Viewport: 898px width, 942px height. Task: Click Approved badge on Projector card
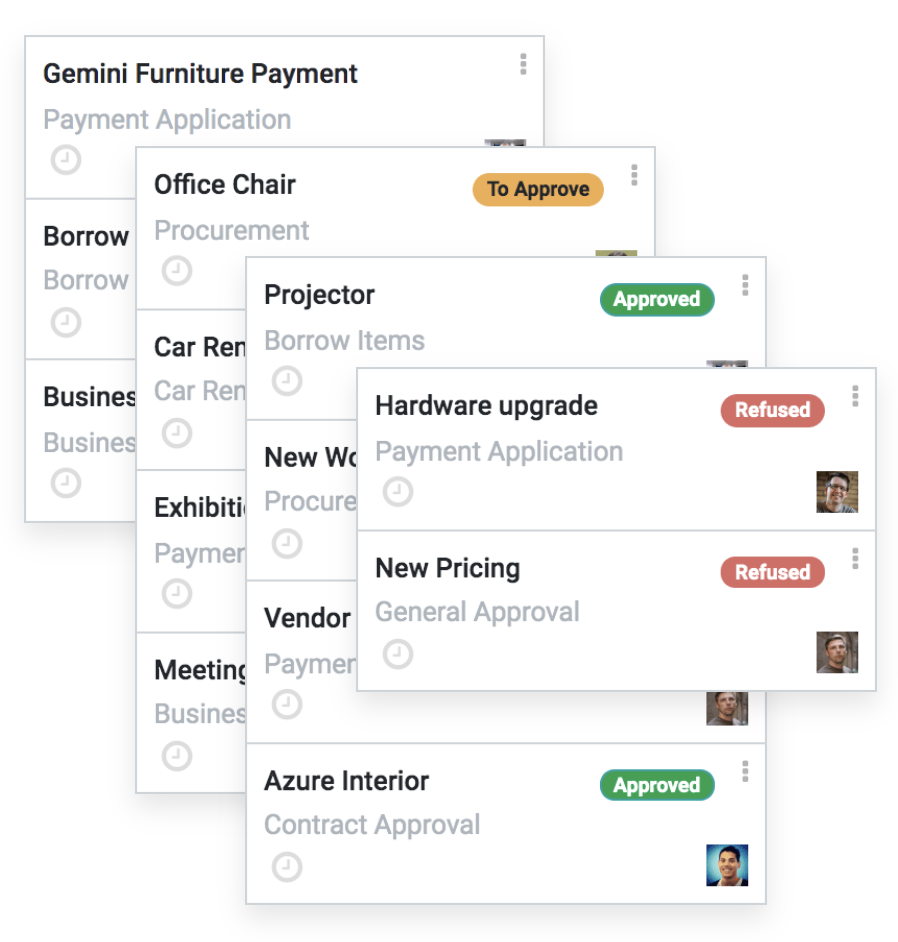[x=657, y=299]
